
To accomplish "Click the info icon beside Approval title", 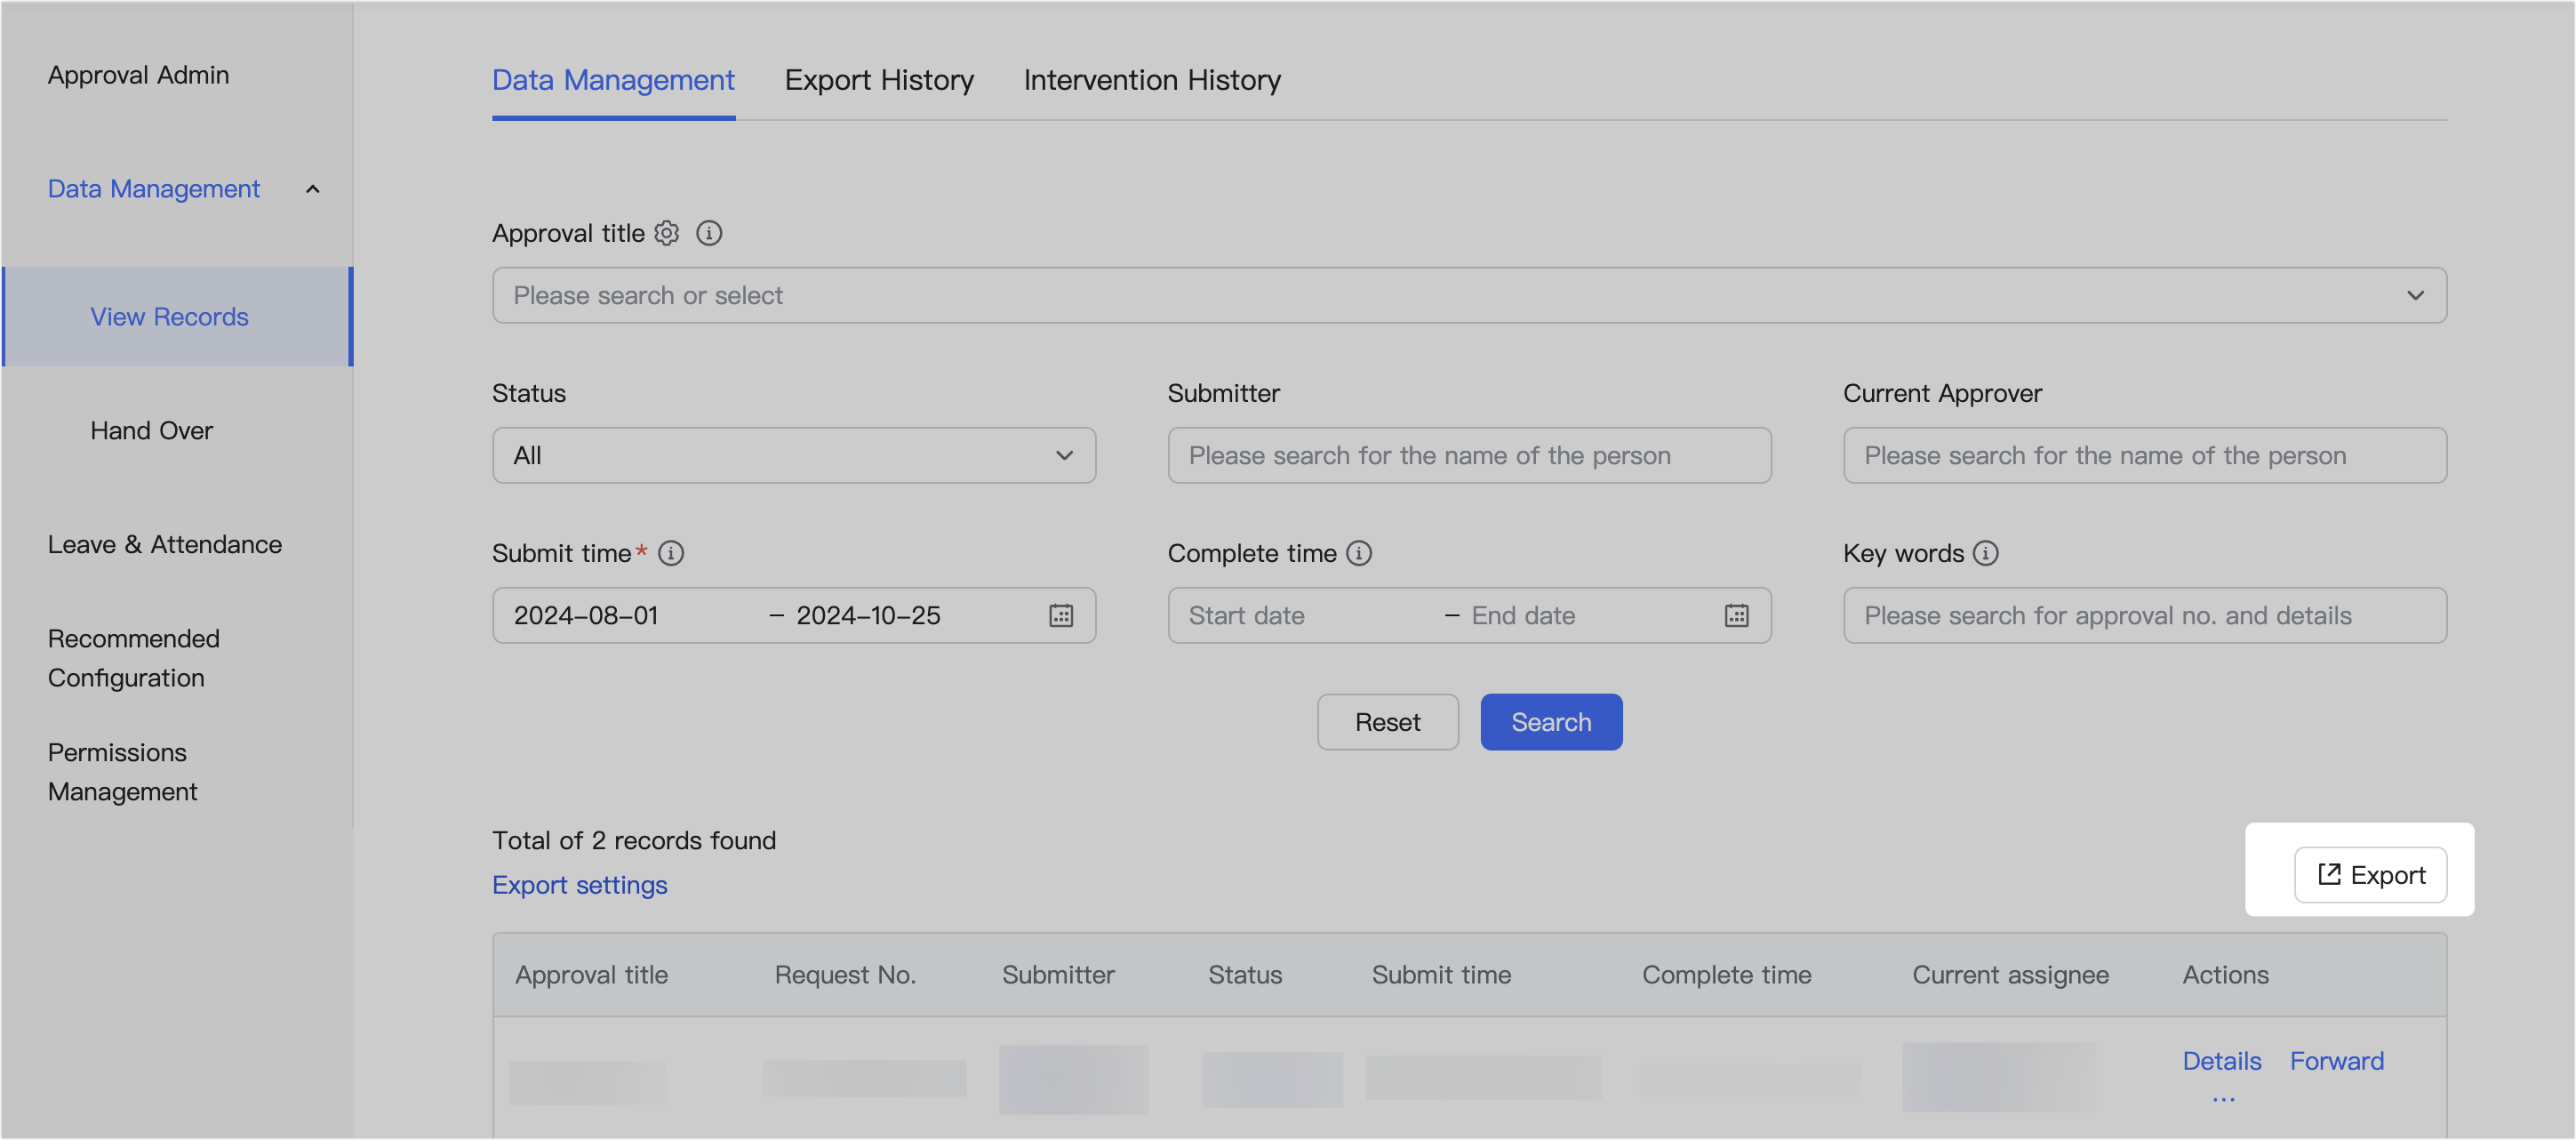I will [710, 233].
